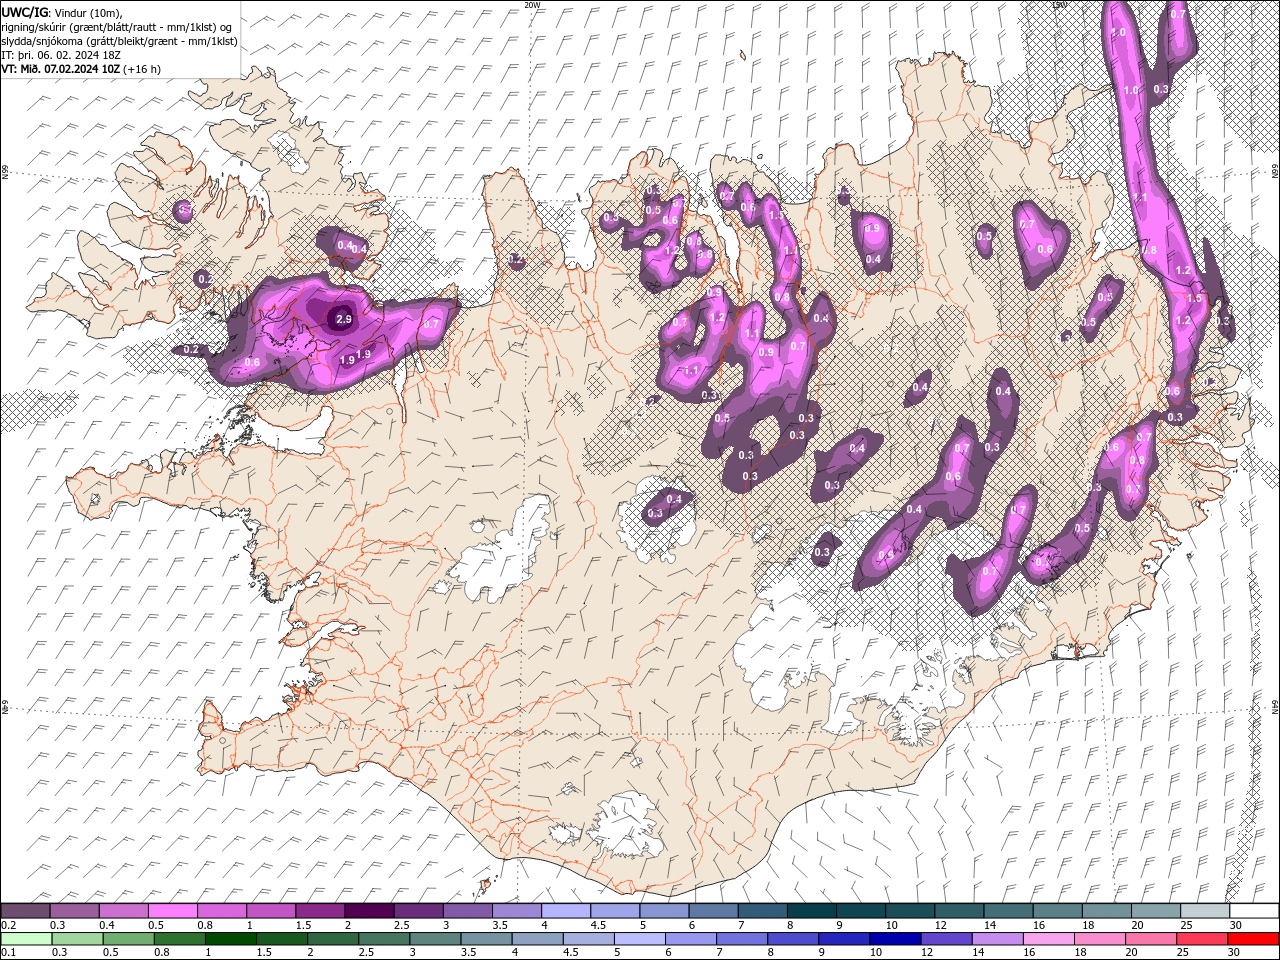Click the palest green 0.1 swatch, bottom legend row
Screen dimensions: 1280x960
click(26, 938)
